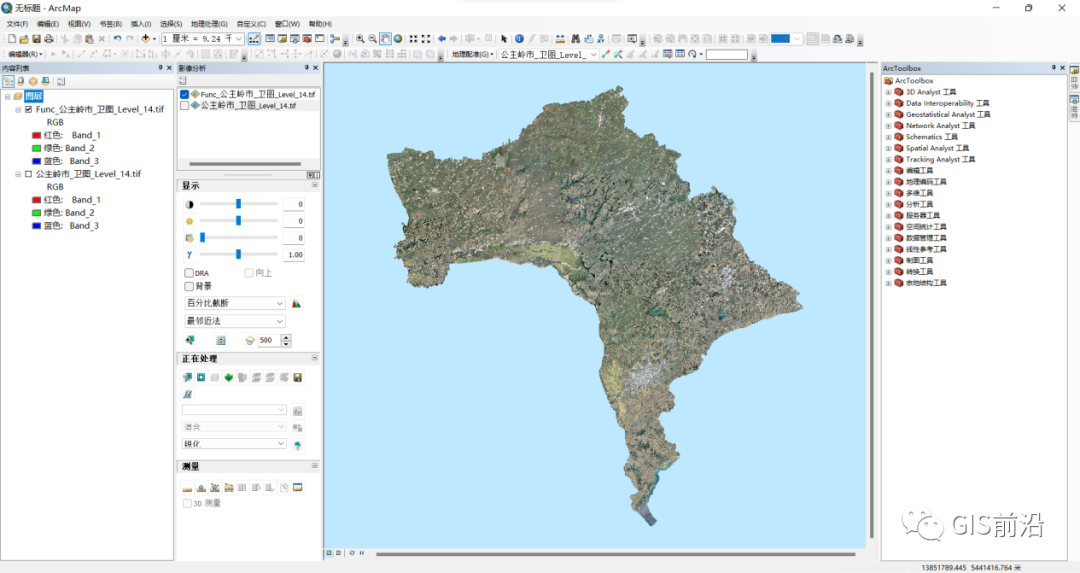Open the 地理处理(G) menu
Screen dimensions: 1080x573
(x=209, y=24)
